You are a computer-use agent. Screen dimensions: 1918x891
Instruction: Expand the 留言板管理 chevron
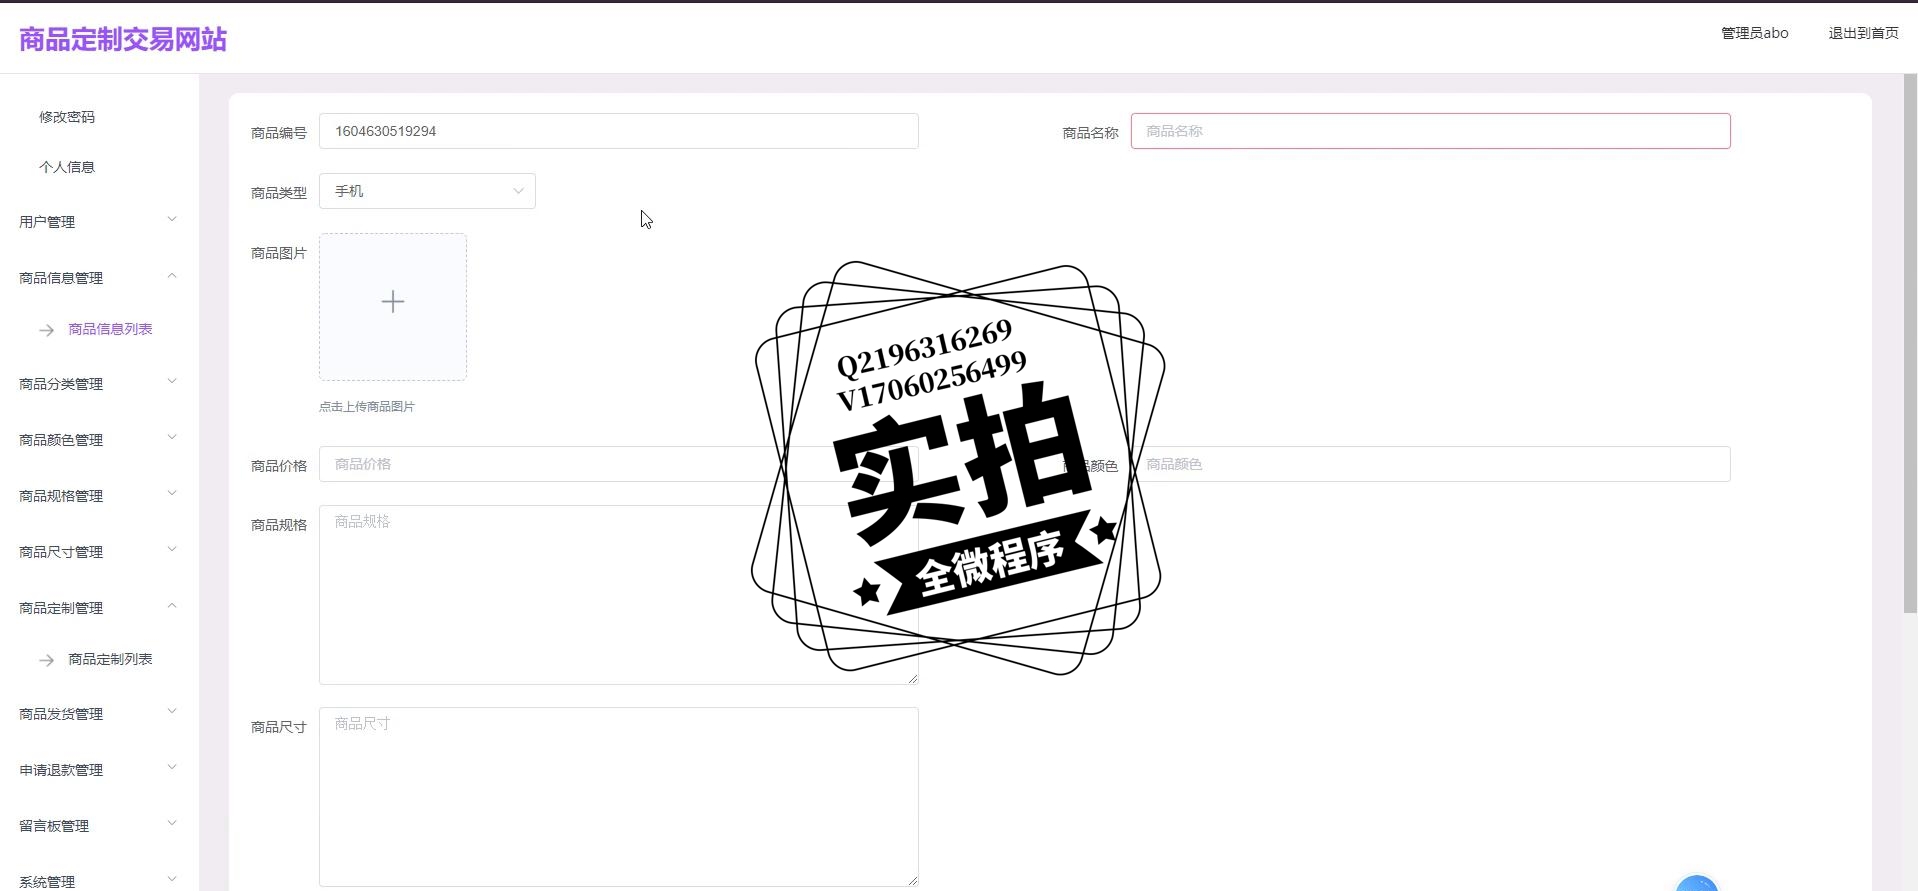point(172,823)
